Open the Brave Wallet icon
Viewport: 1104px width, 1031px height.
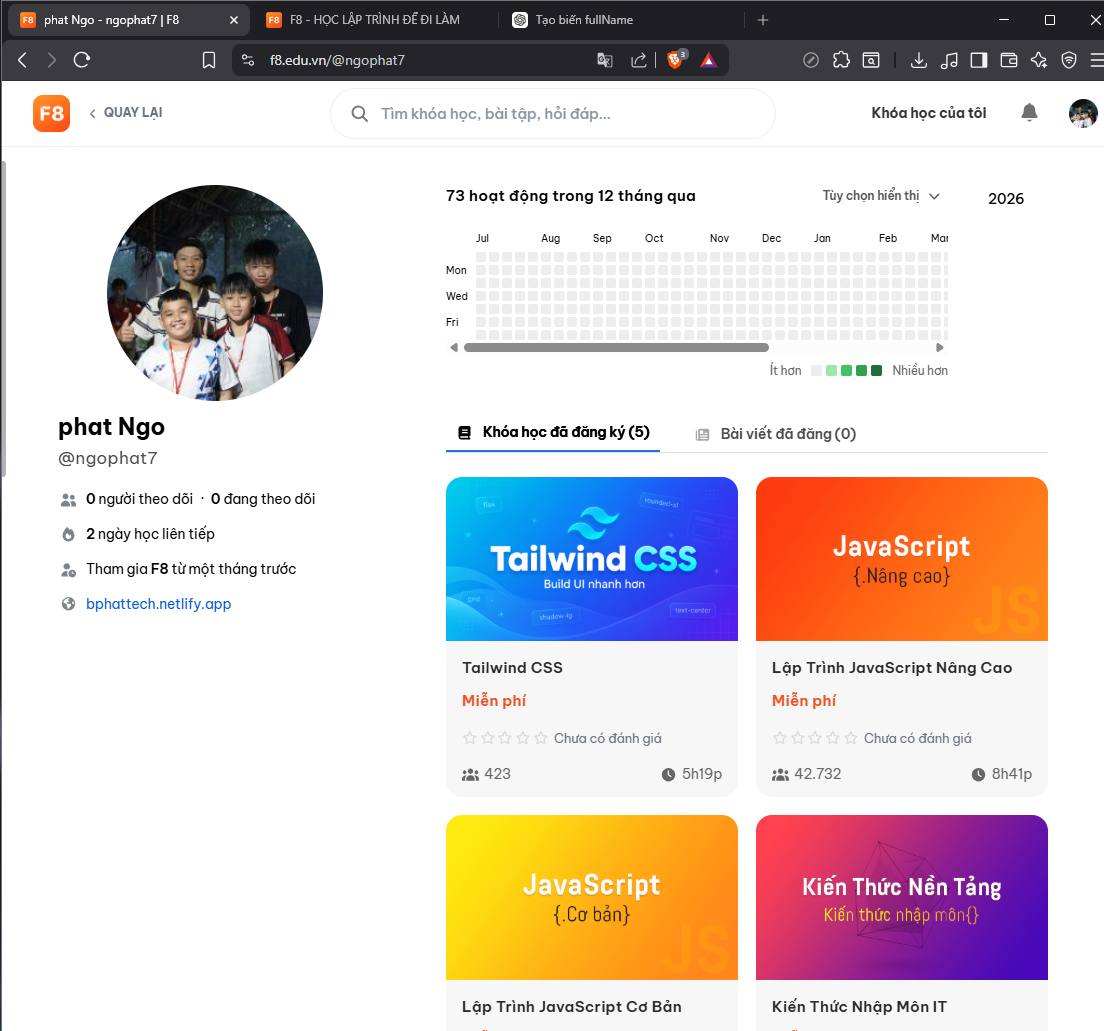[x=1009, y=61]
